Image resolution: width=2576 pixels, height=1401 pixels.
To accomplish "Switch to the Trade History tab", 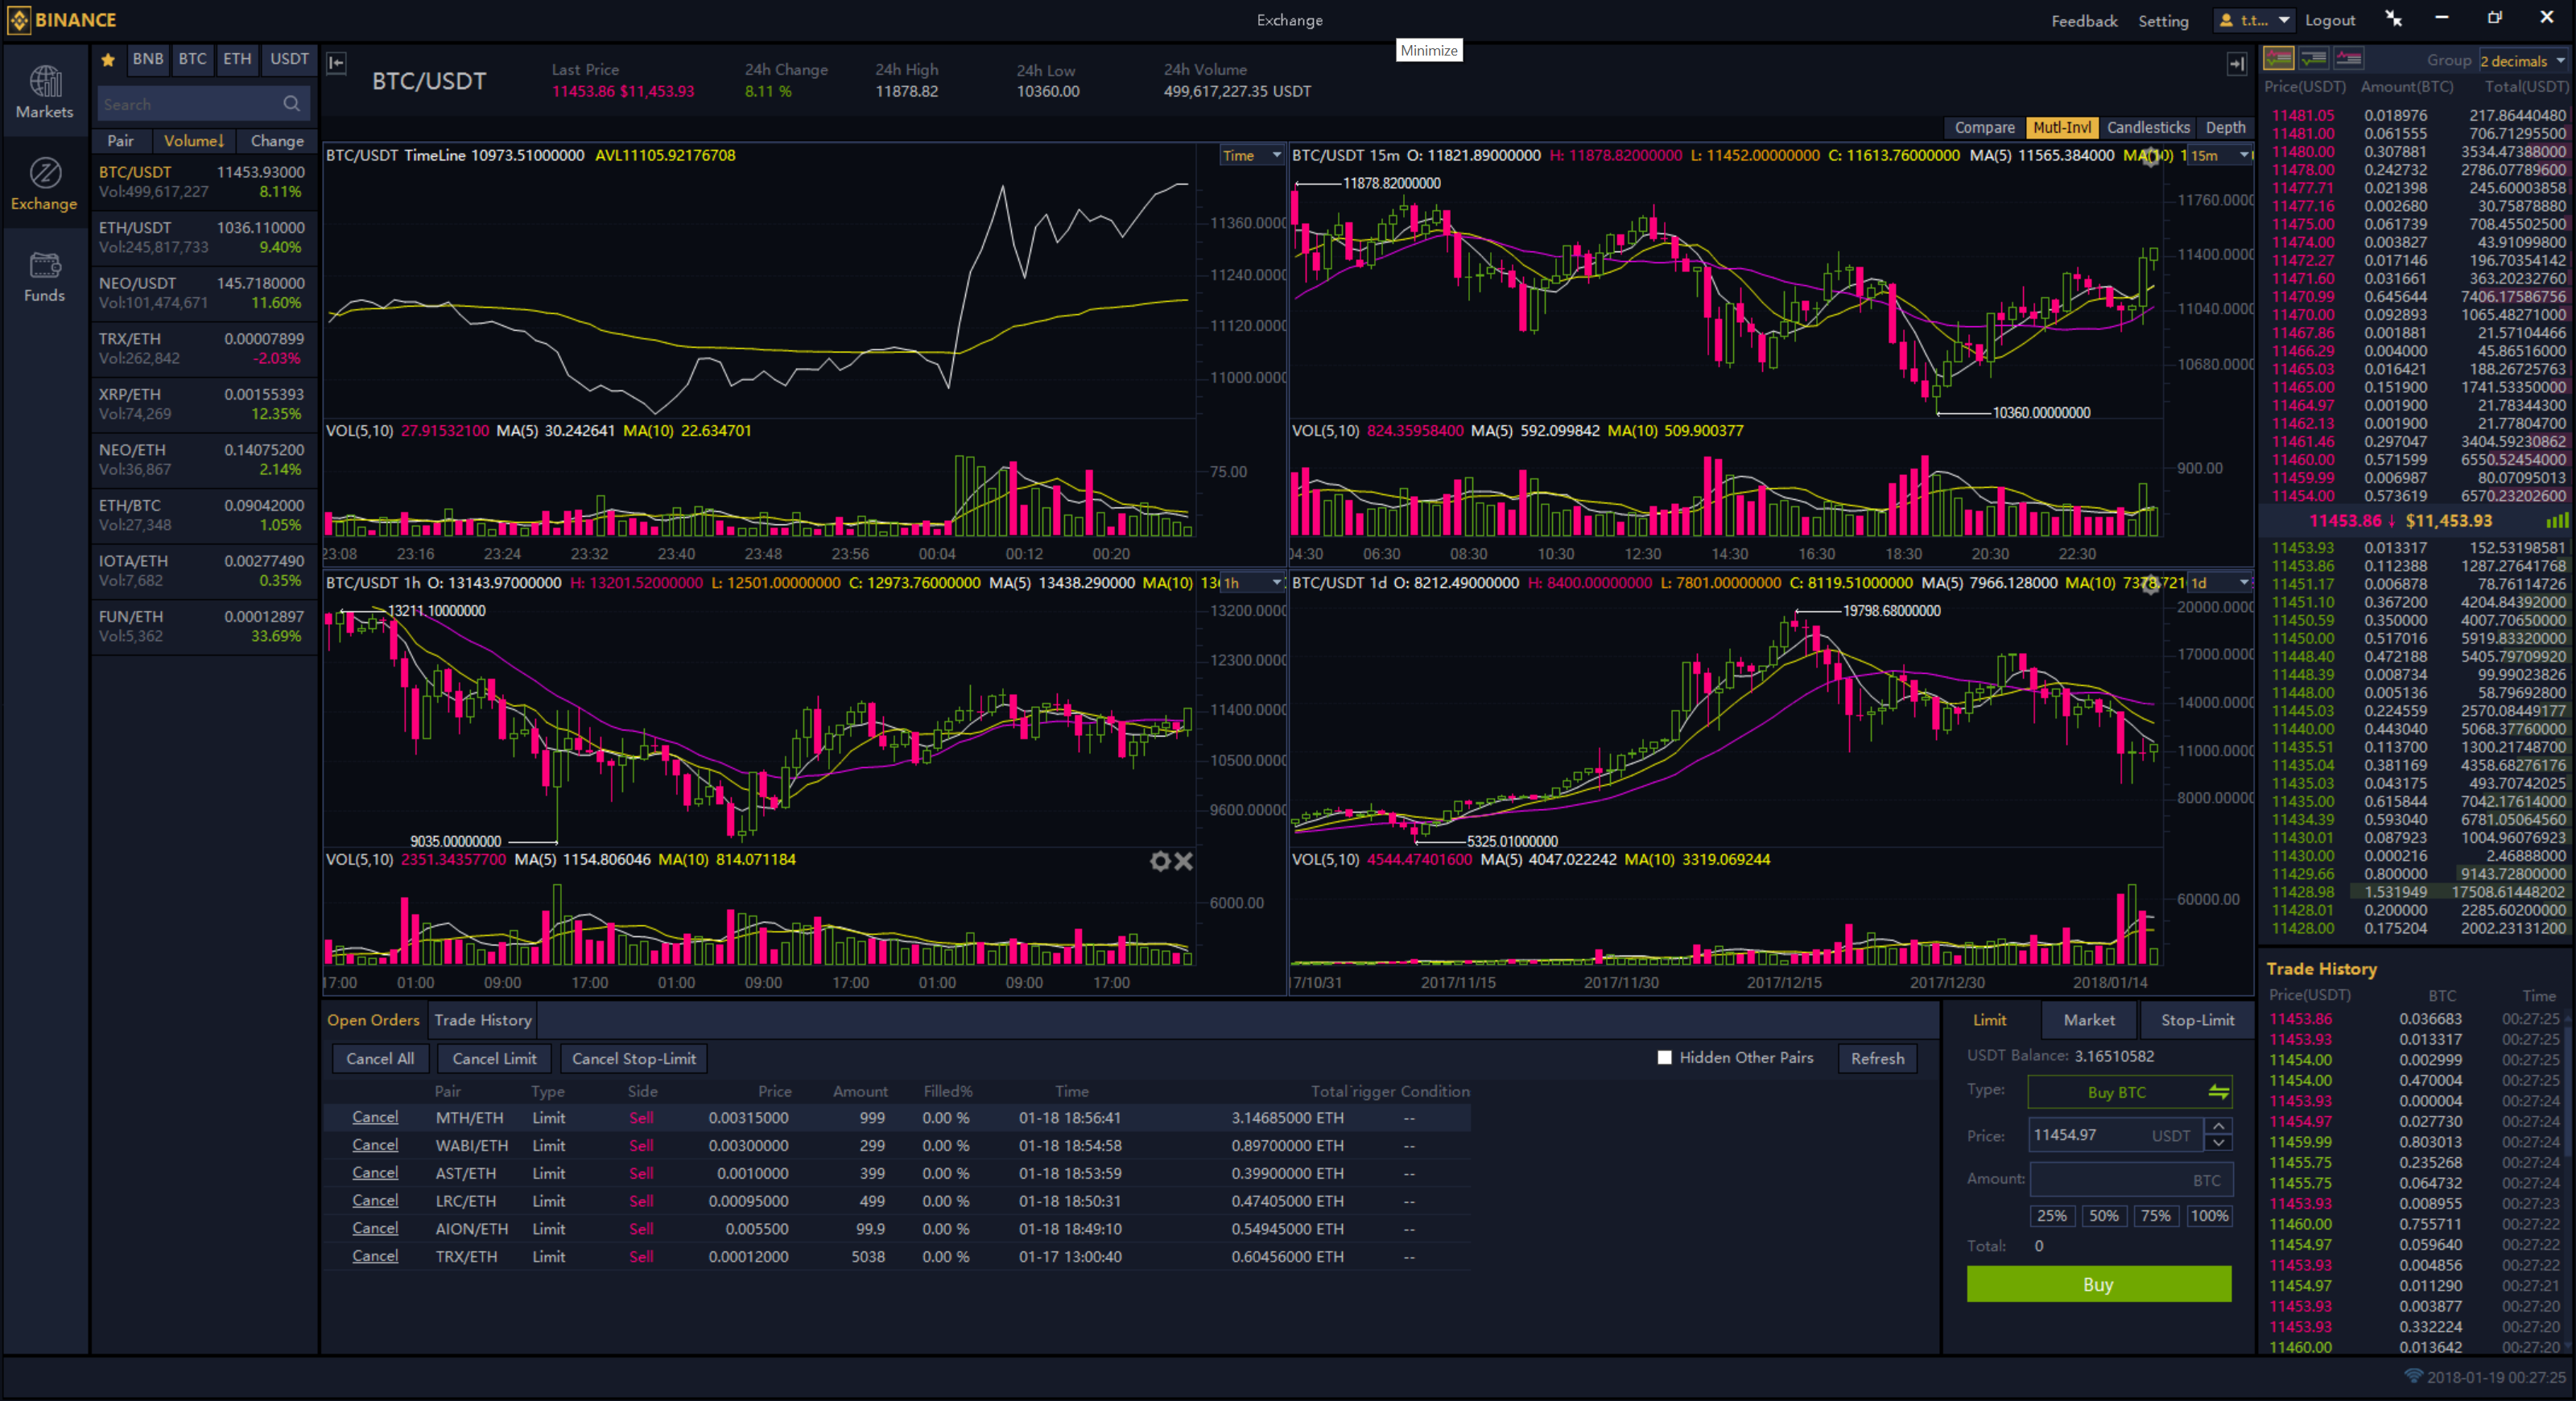I will coord(483,1019).
